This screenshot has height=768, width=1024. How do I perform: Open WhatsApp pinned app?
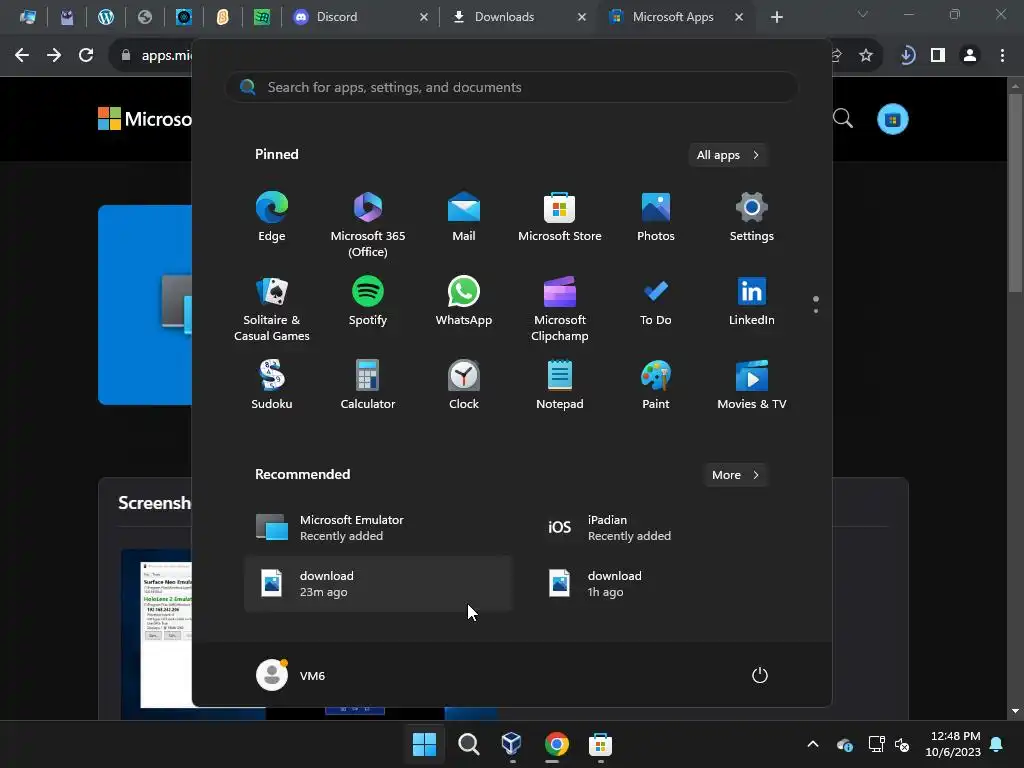click(x=464, y=301)
